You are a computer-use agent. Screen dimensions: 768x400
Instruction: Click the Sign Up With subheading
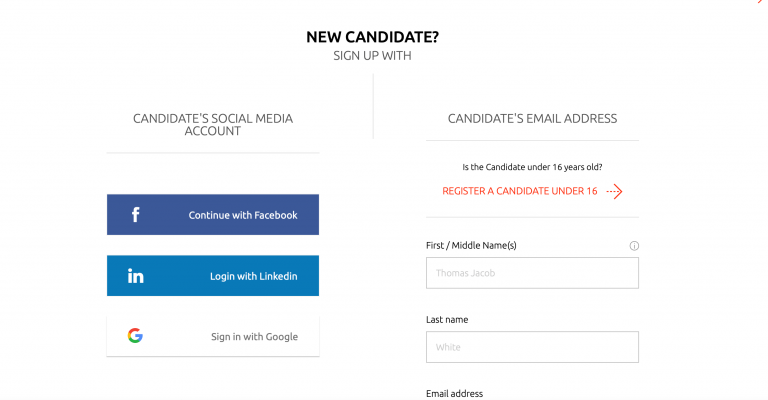372,56
